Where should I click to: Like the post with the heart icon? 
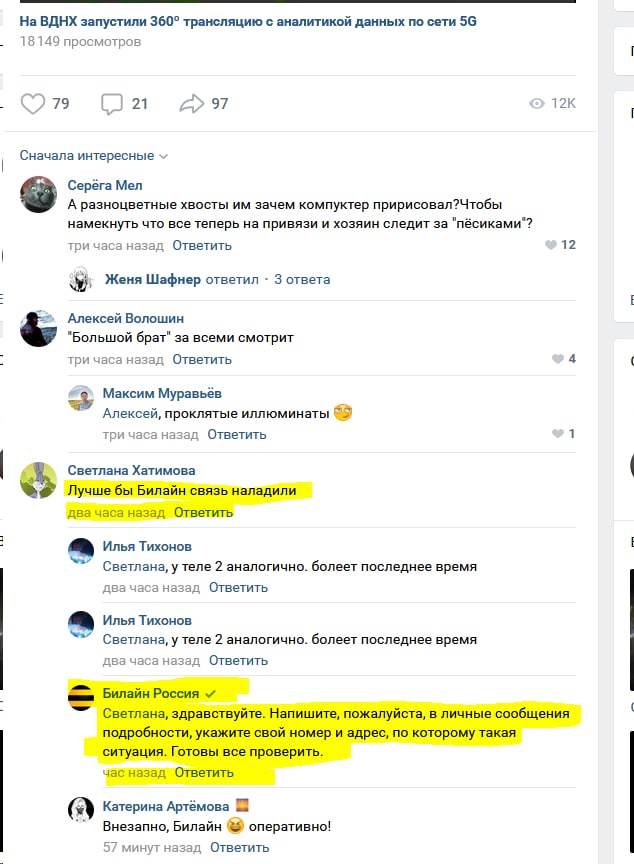tap(32, 104)
